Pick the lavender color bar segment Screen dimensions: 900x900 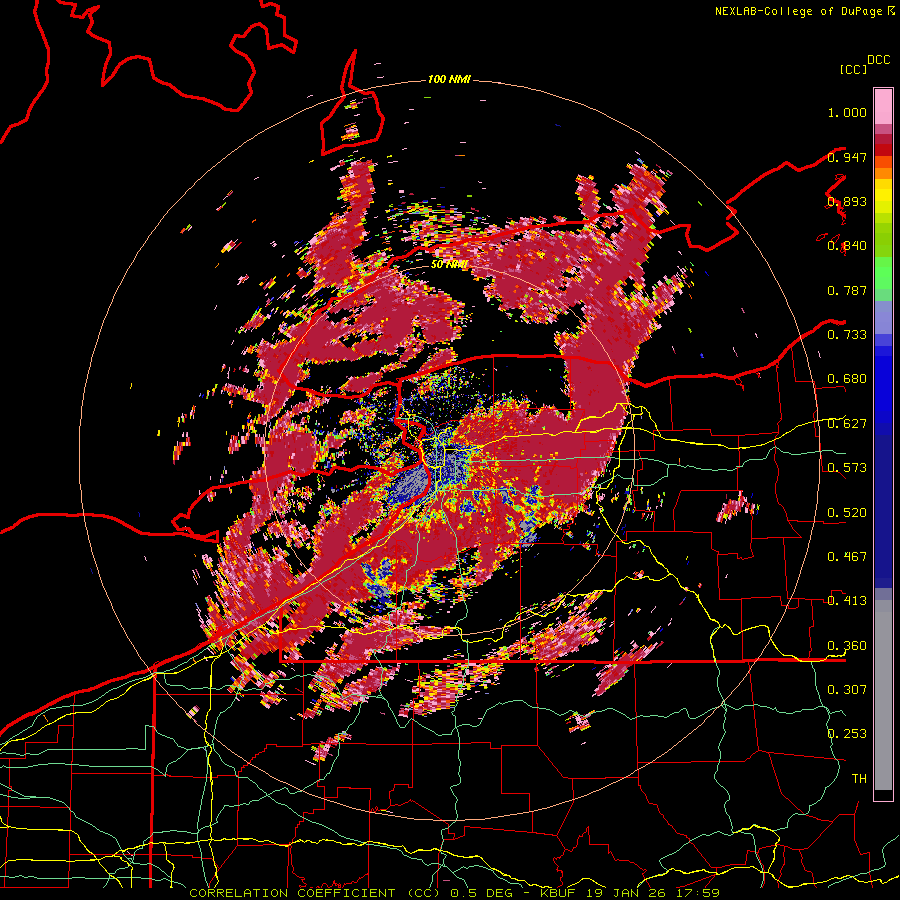(883, 318)
